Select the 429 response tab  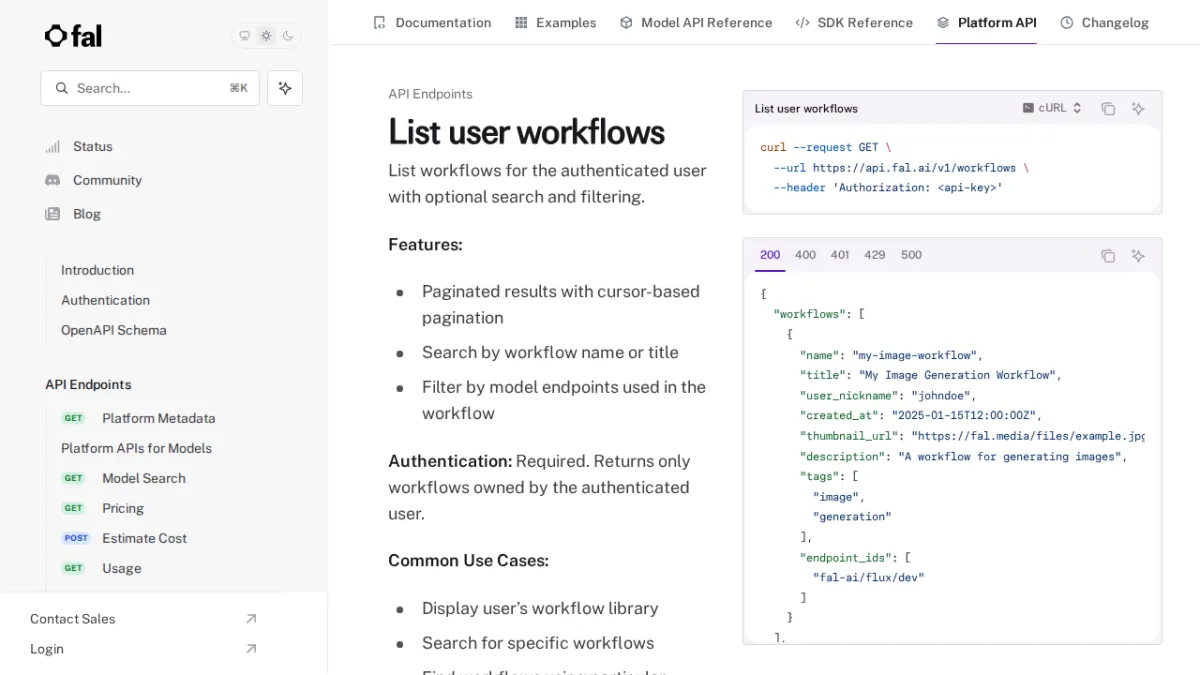875,255
